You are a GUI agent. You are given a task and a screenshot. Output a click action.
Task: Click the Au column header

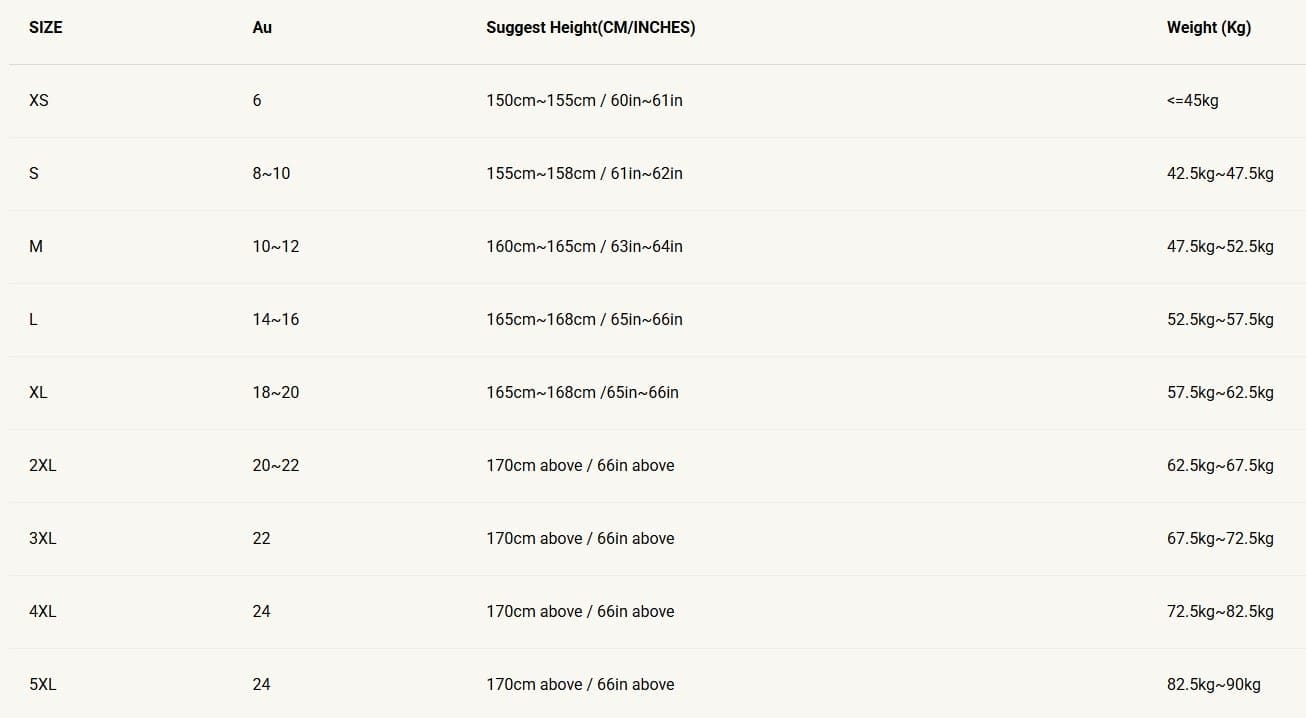click(262, 28)
